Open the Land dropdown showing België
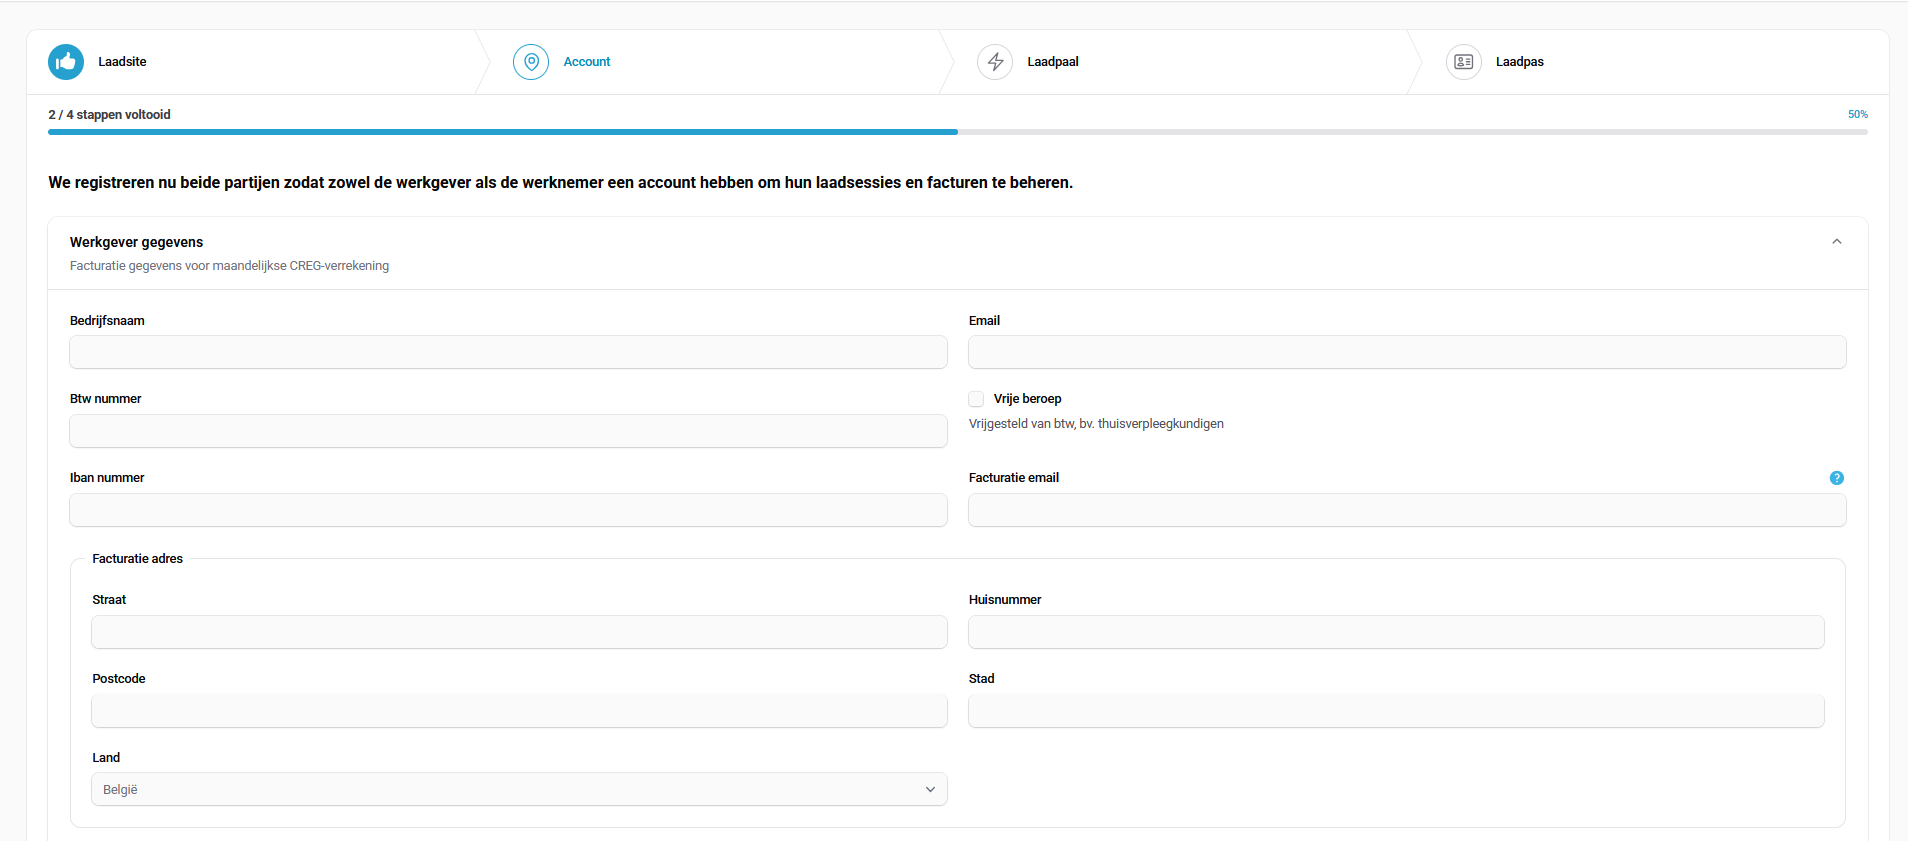The width and height of the screenshot is (1908, 841). tap(519, 789)
